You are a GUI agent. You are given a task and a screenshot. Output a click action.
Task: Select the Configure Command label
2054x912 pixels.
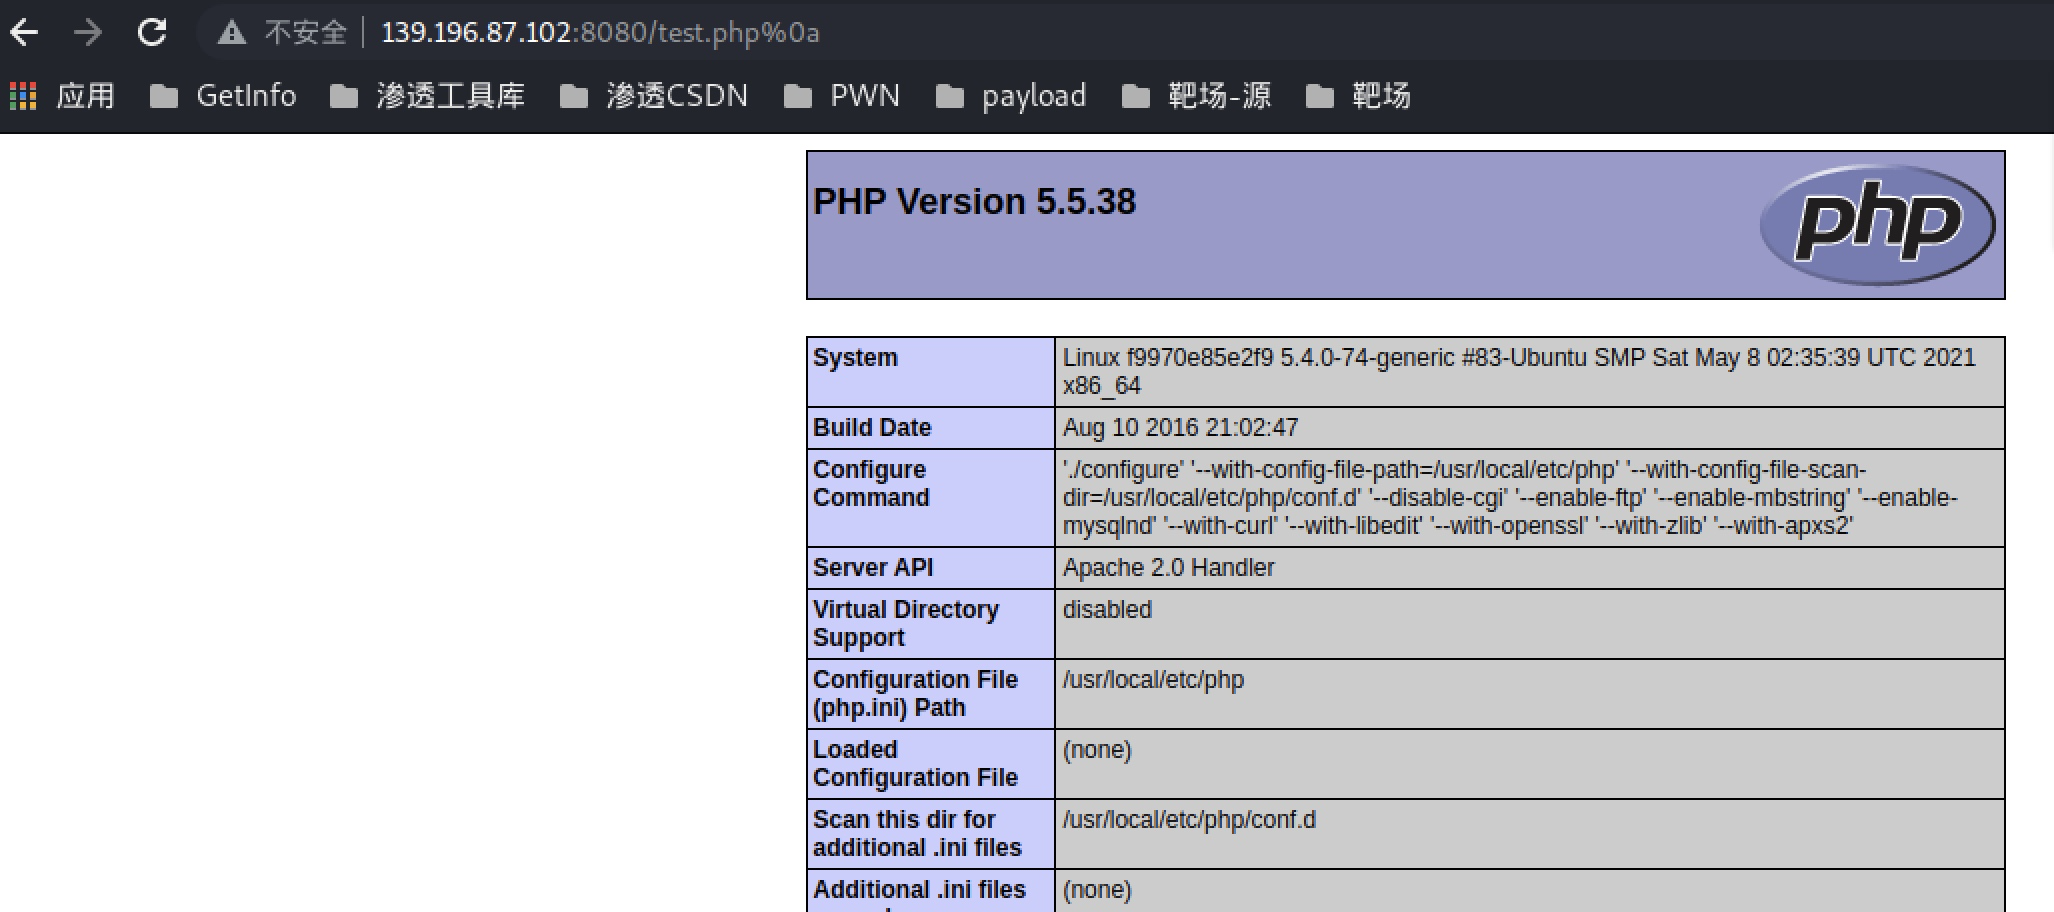point(871,484)
